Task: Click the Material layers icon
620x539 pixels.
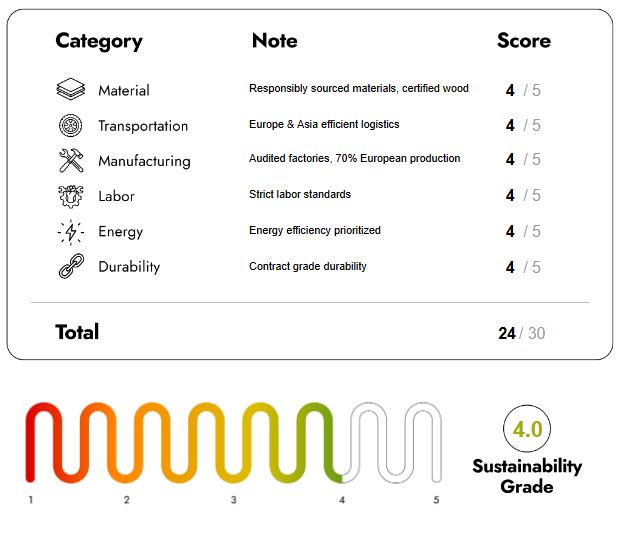Action: click(71, 90)
